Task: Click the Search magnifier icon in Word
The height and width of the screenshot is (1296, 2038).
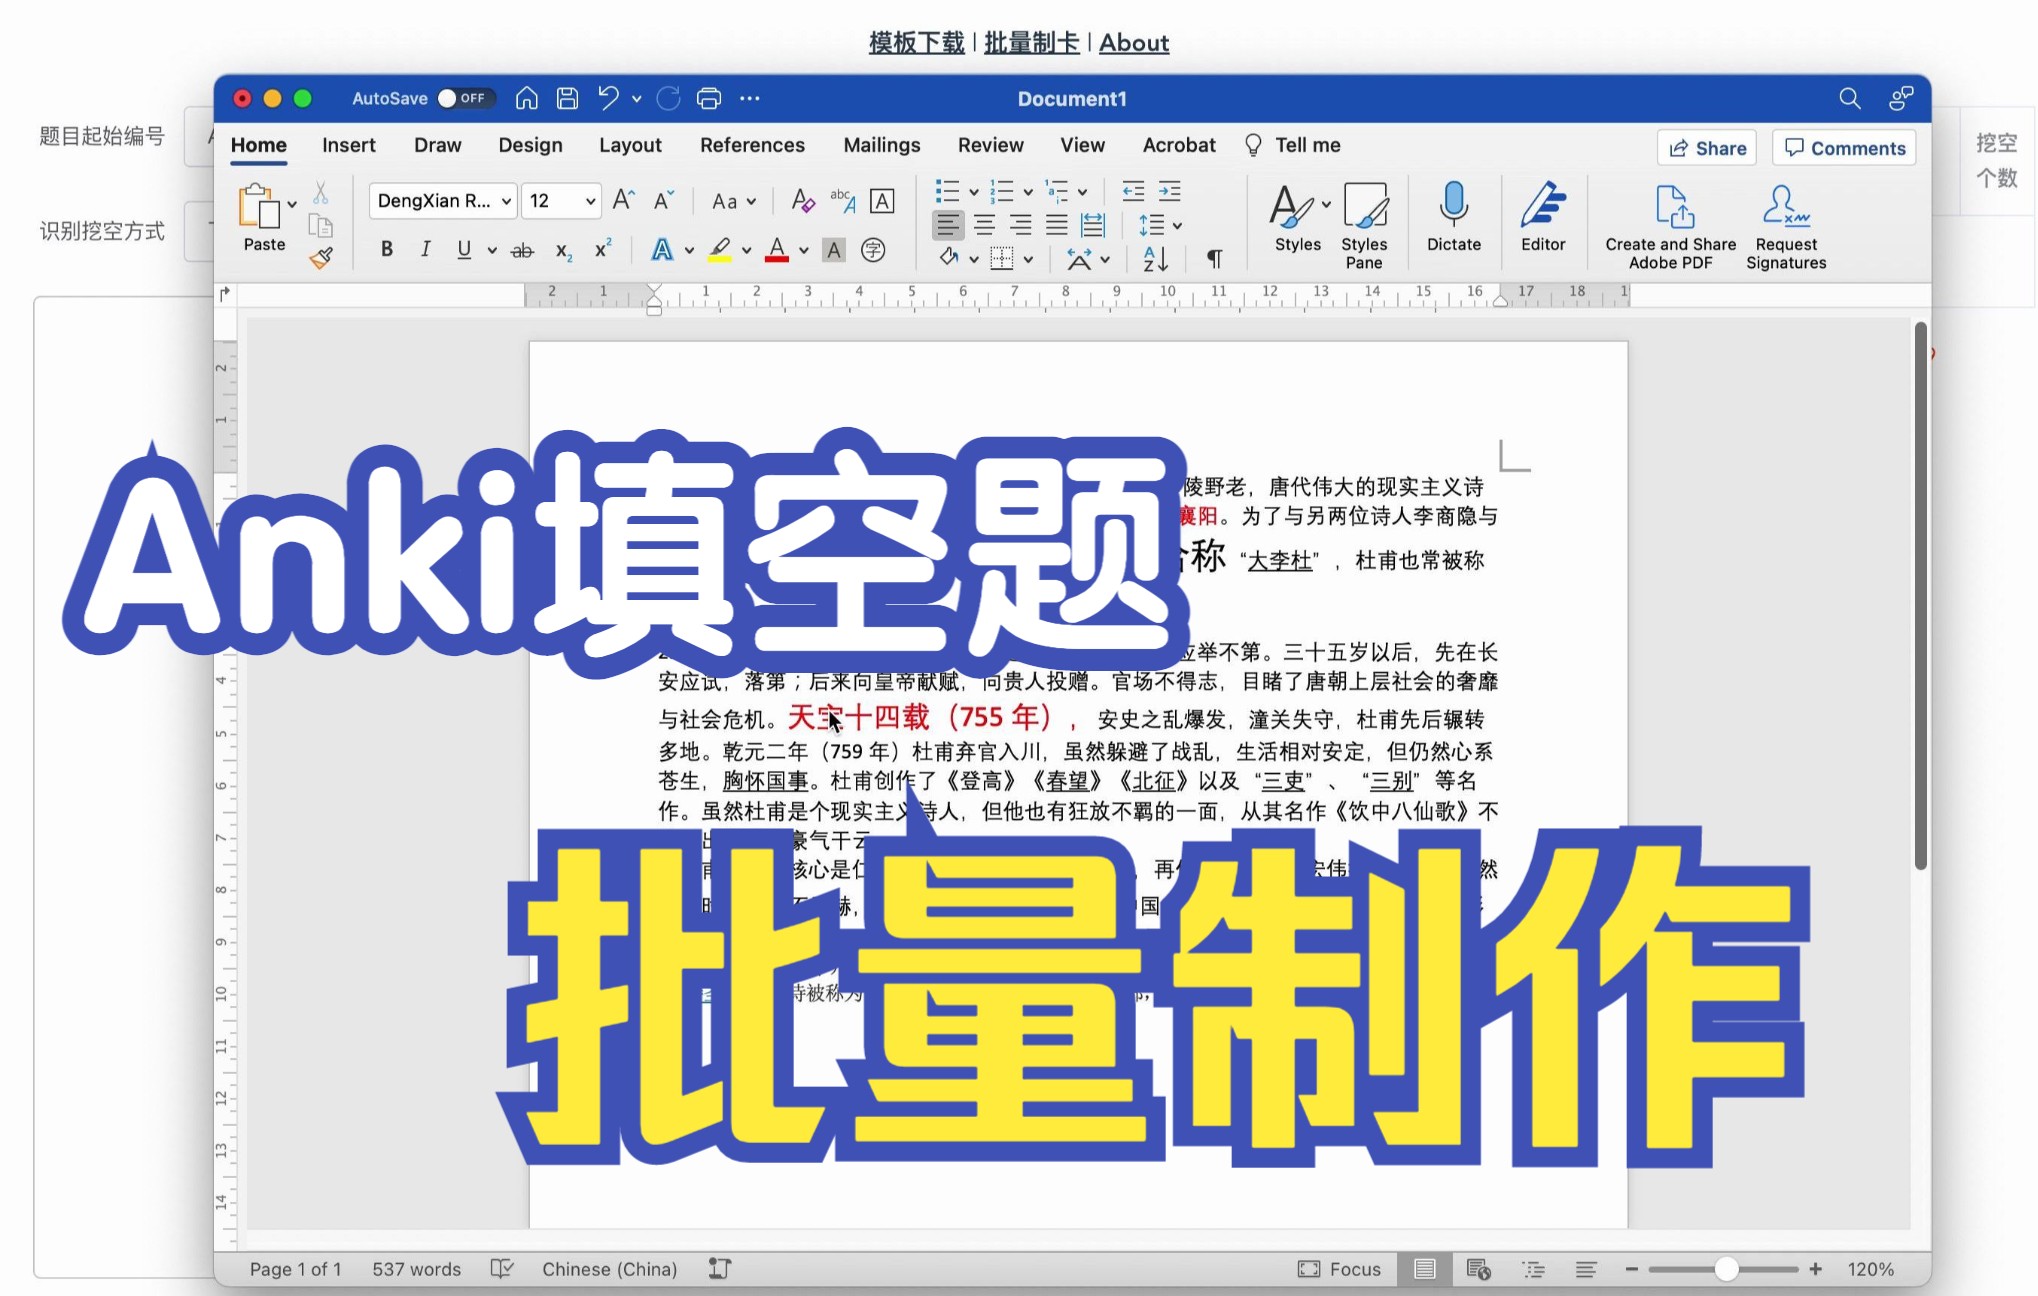Action: point(1849,98)
